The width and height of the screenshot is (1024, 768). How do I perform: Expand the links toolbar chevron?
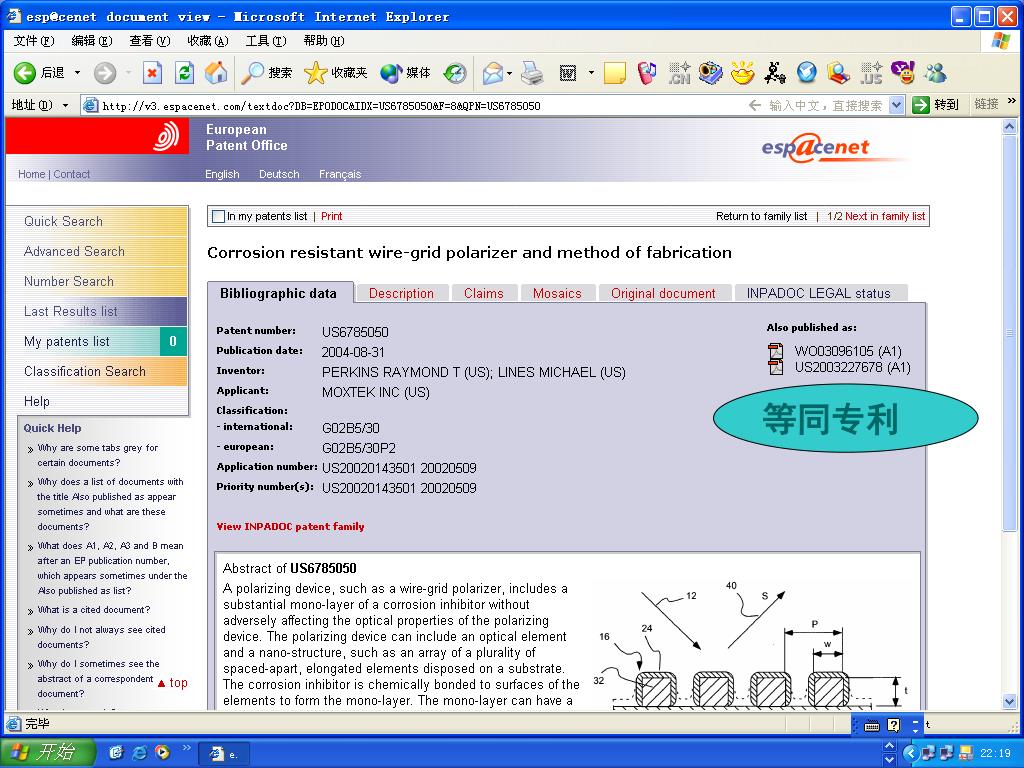pos(1012,101)
